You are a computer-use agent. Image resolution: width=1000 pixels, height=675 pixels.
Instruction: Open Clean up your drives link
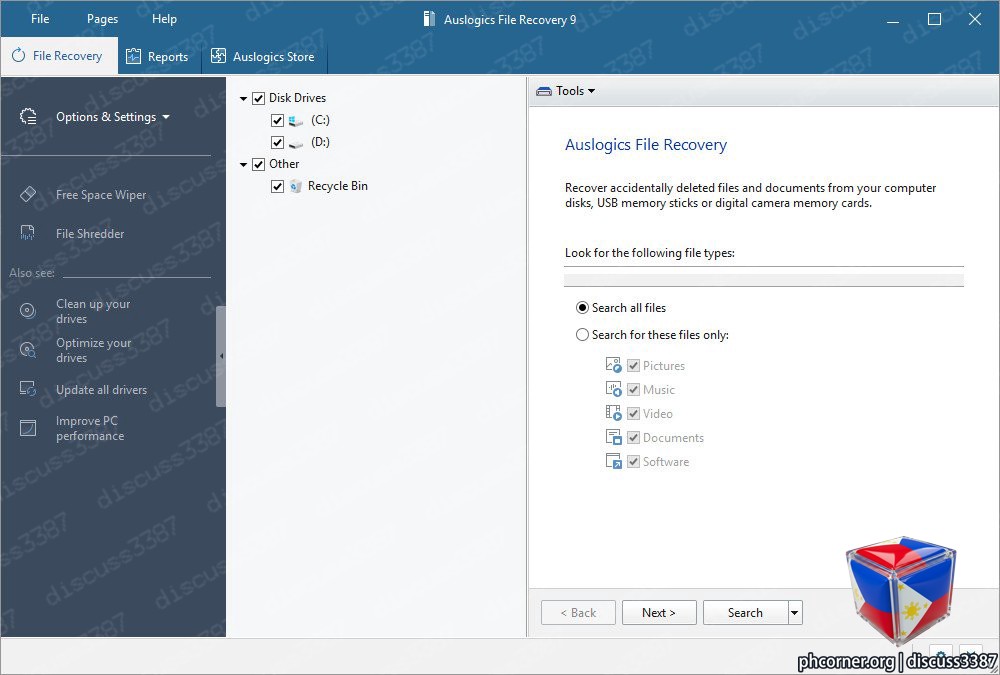[93, 311]
